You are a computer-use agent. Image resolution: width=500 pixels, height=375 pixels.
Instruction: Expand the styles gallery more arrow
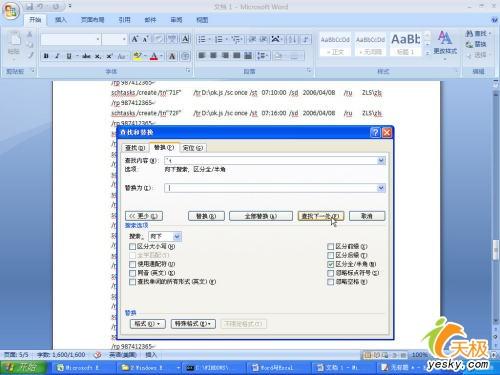(x=427, y=53)
